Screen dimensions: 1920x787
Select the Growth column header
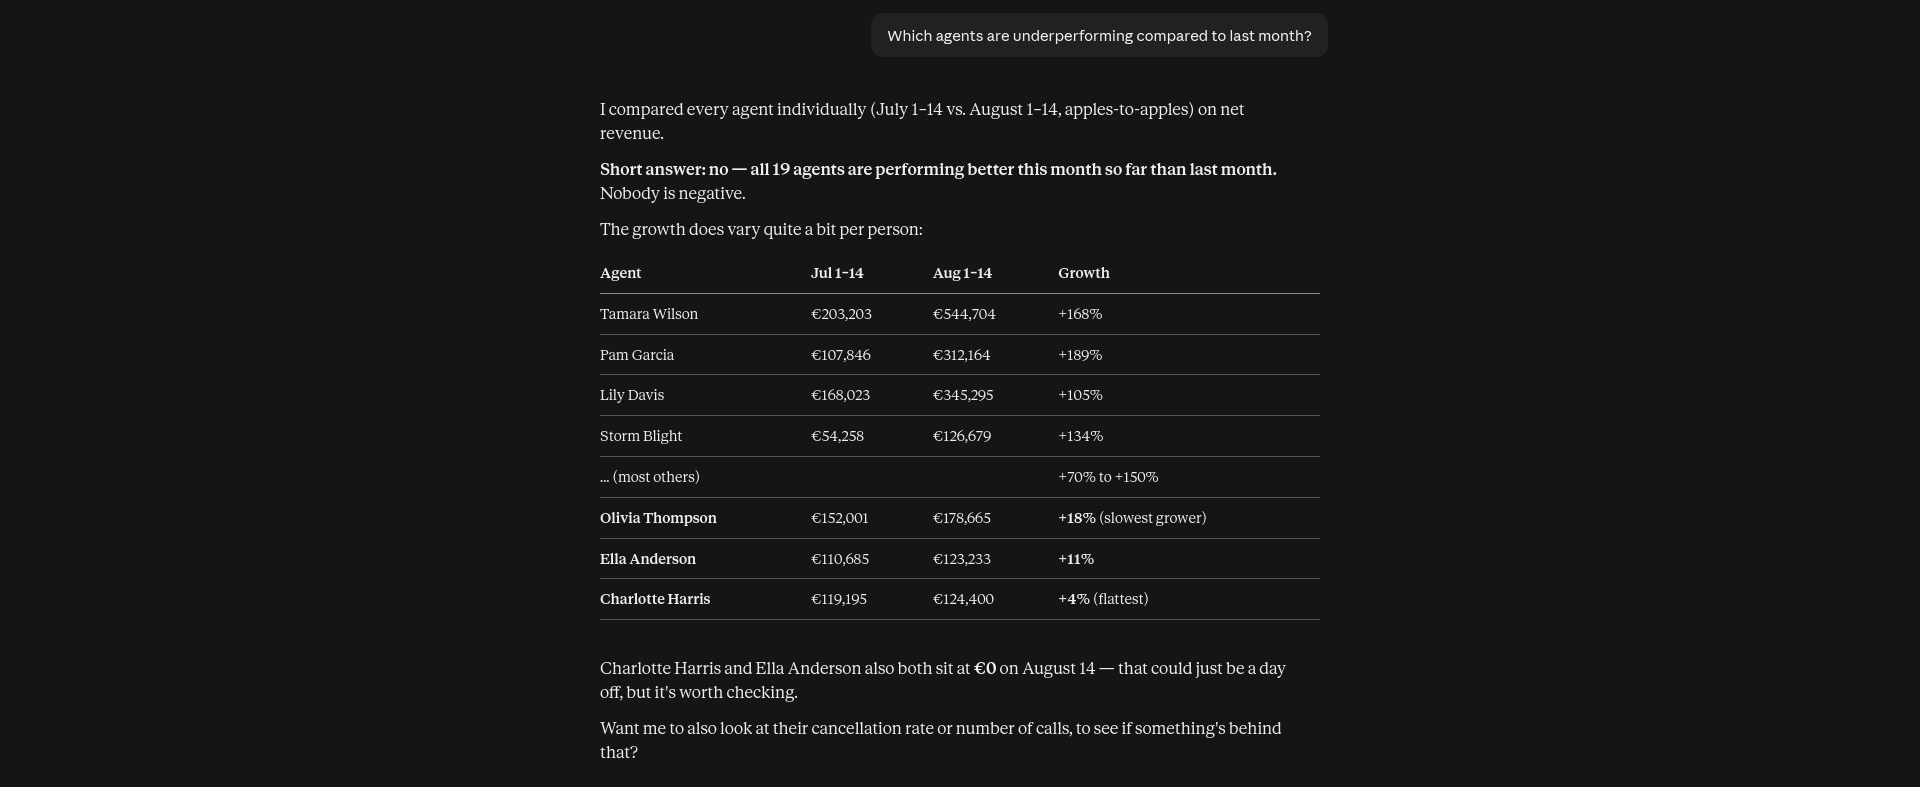tap(1084, 273)
